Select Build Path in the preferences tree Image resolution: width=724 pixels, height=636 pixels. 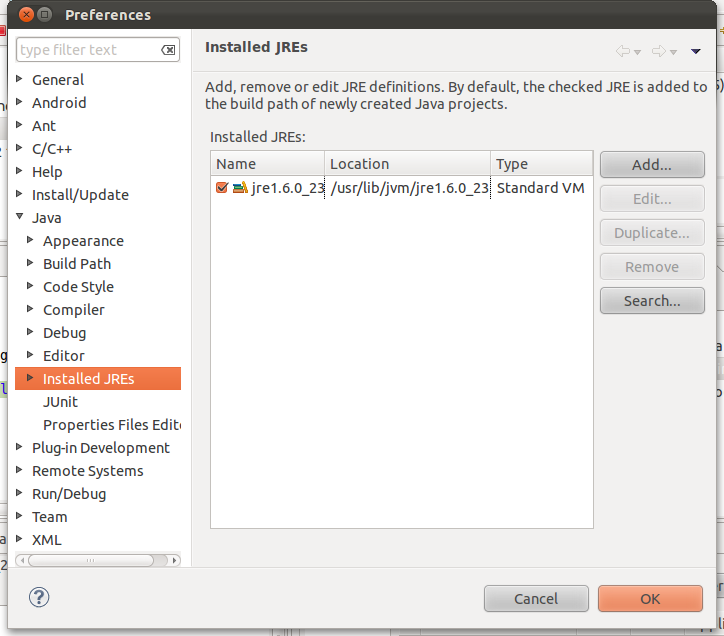77,264
